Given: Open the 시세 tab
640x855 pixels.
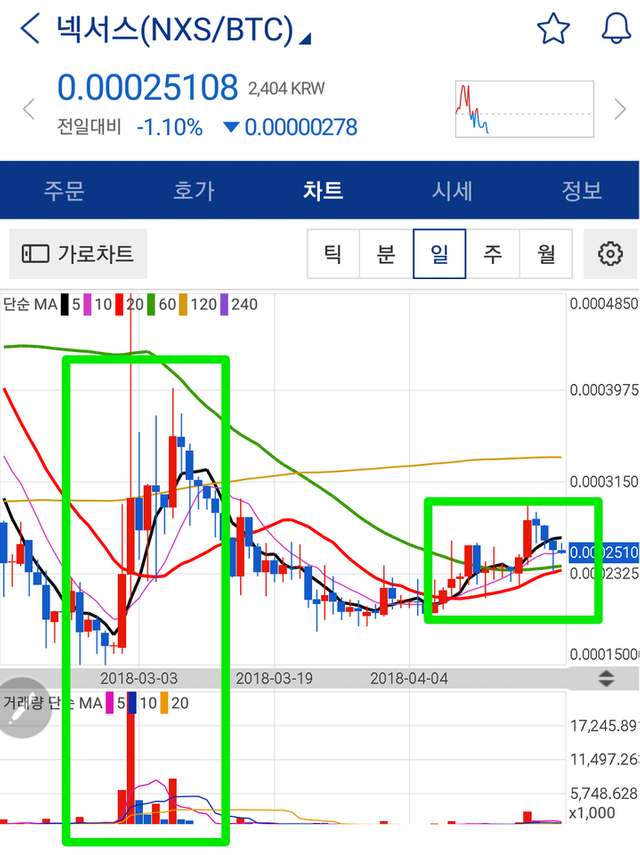Looking at the screenshot, I should [452, 190].
